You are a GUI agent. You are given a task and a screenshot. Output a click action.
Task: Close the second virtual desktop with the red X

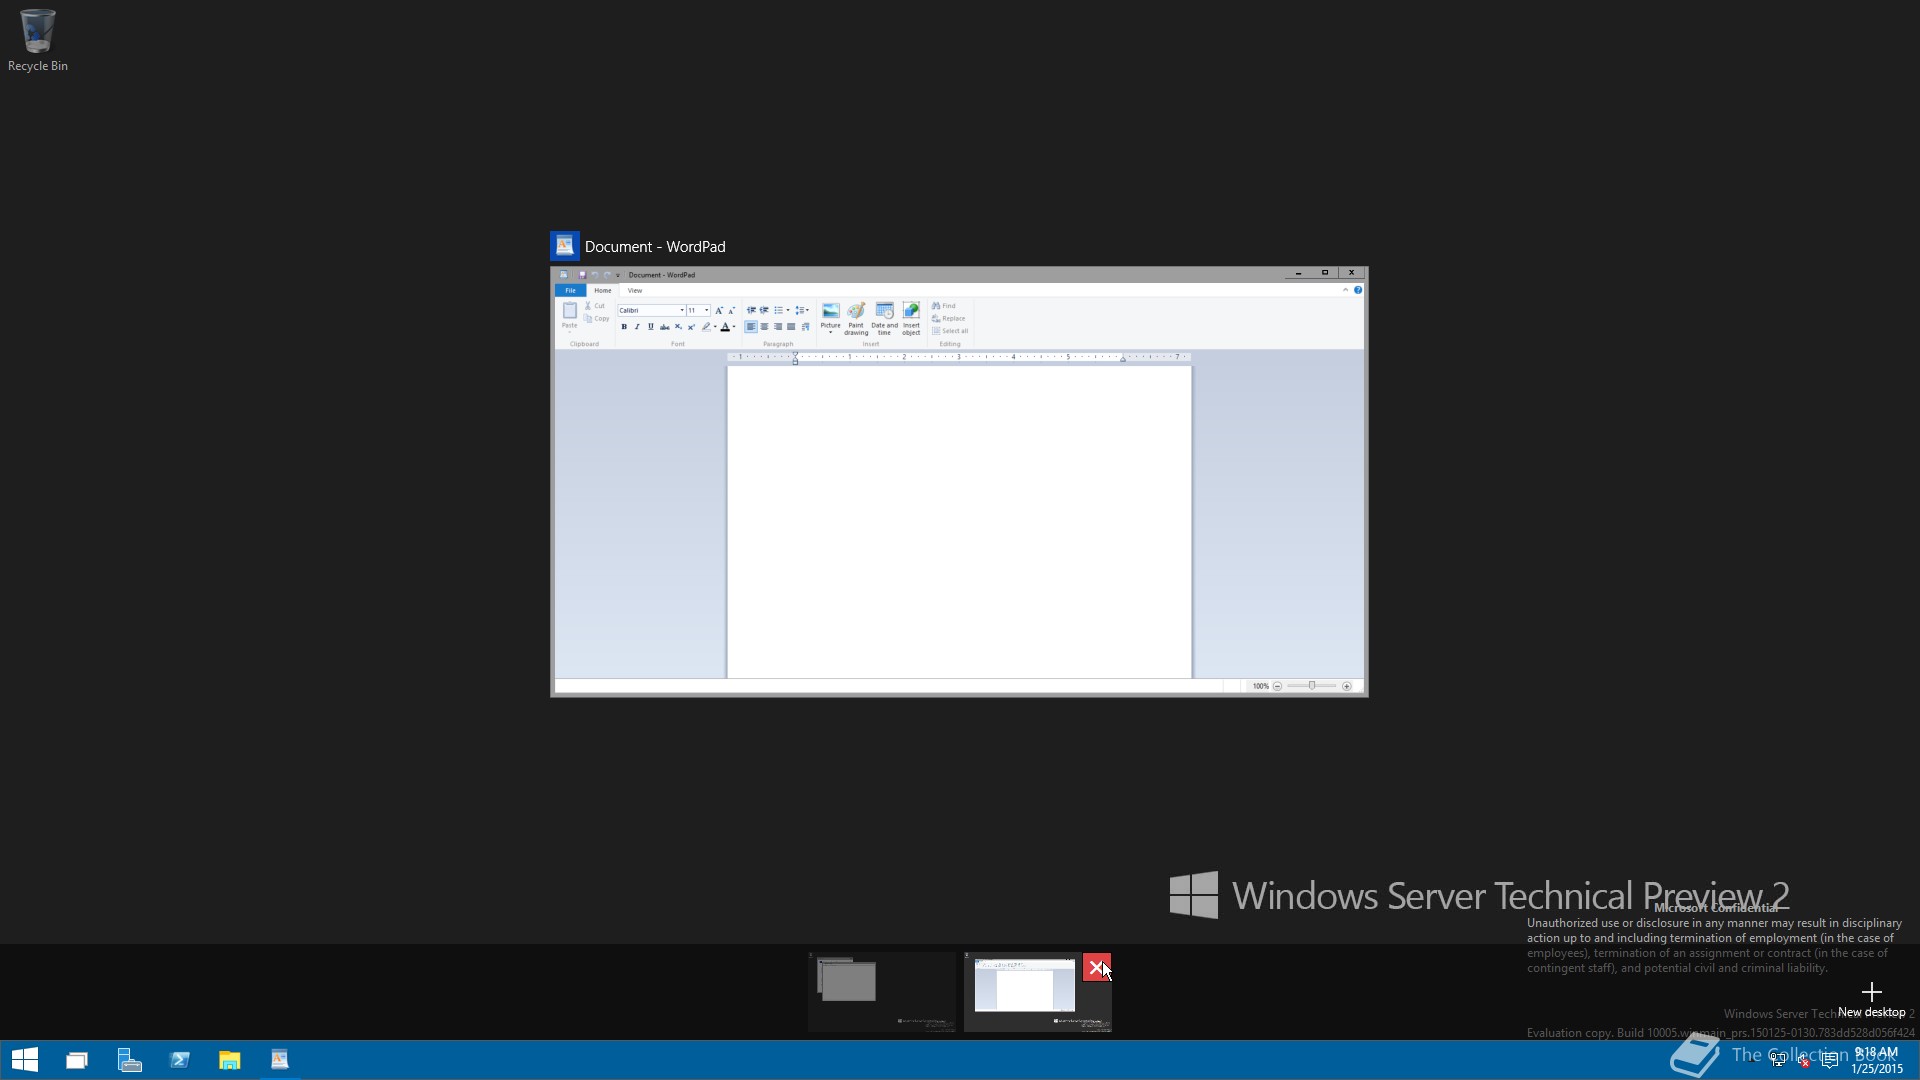(1096, 967)
